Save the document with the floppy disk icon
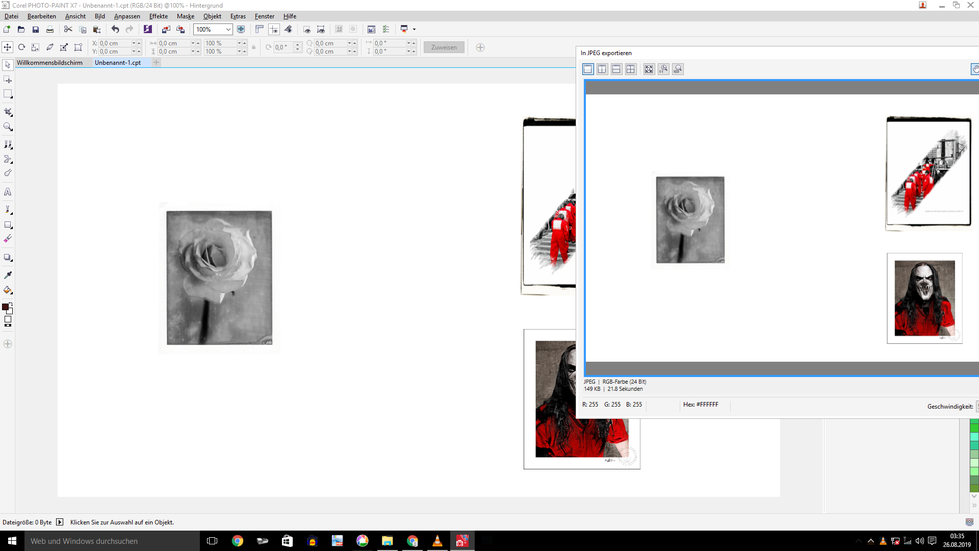The width and height of the screenshot is (979, 551). (36, 29)
